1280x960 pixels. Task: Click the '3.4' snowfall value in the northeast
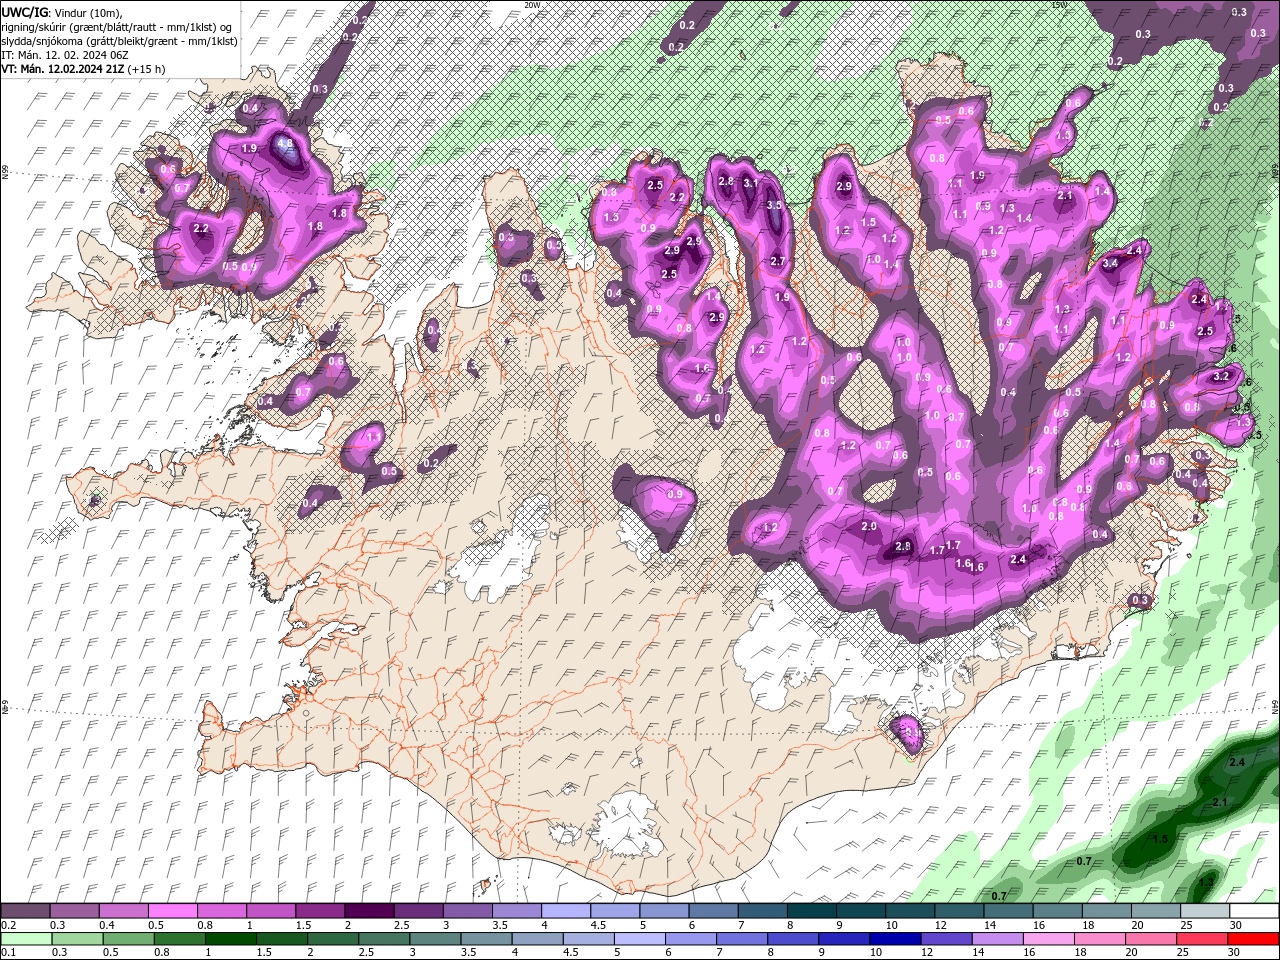pyautogui.click(x=1110, y=264)
